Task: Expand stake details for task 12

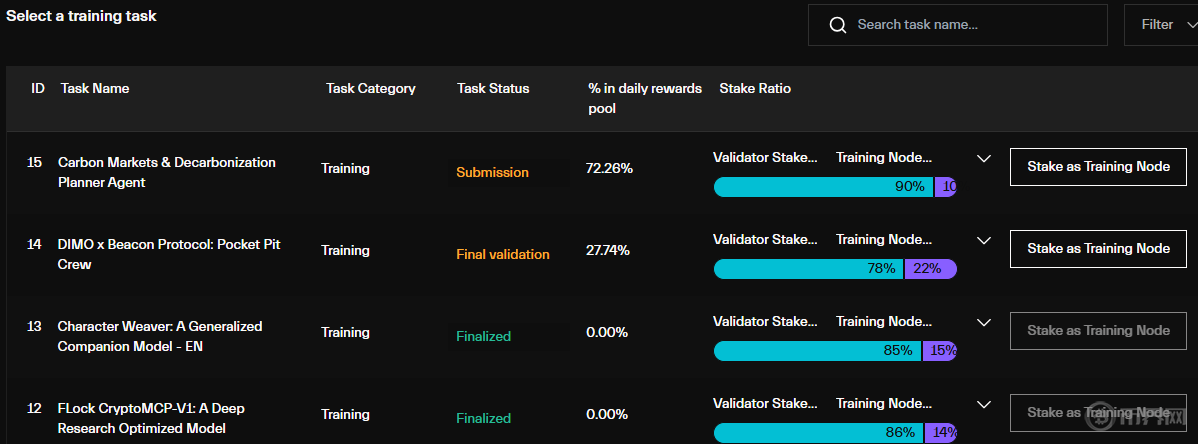Action: pyautogui.click(x=983, y=404)
